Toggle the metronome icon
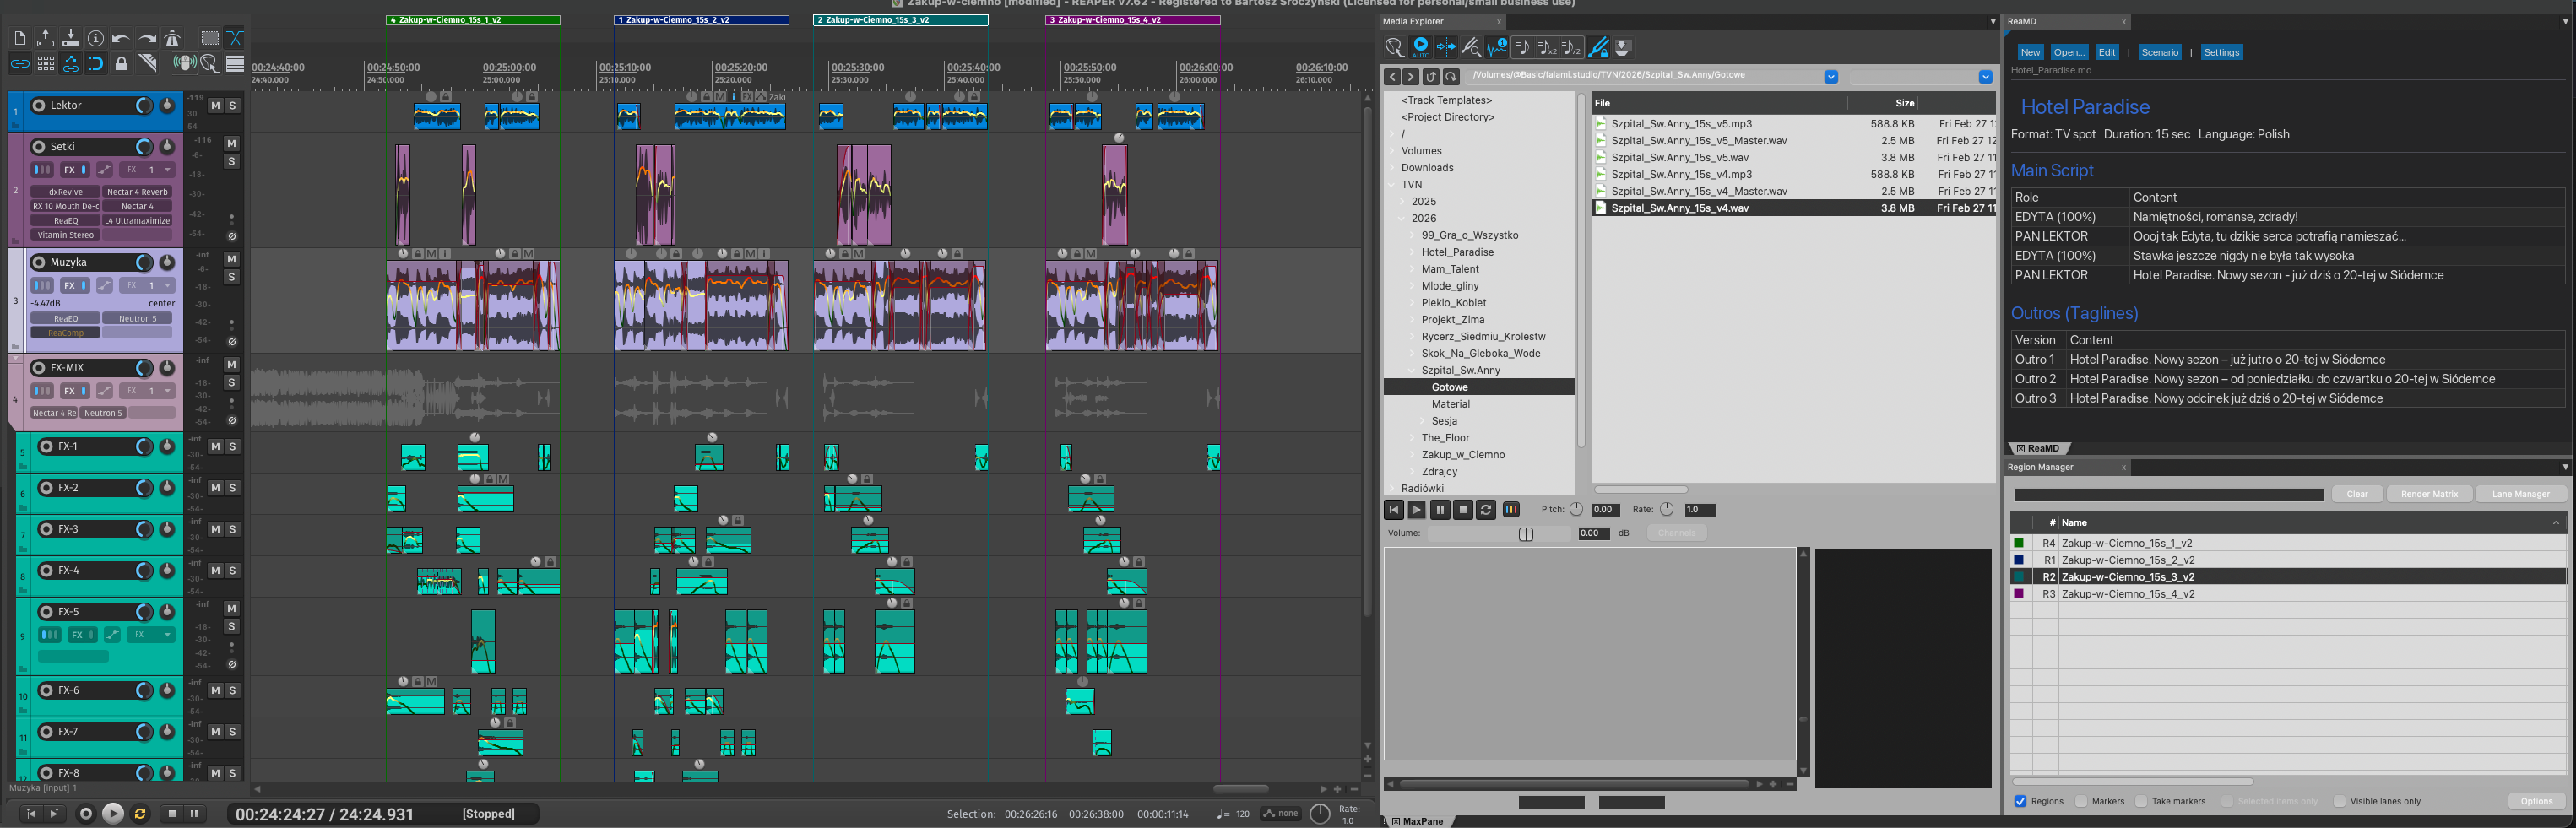The width and height of the screenshot is (2576, 828). point(172,38)
